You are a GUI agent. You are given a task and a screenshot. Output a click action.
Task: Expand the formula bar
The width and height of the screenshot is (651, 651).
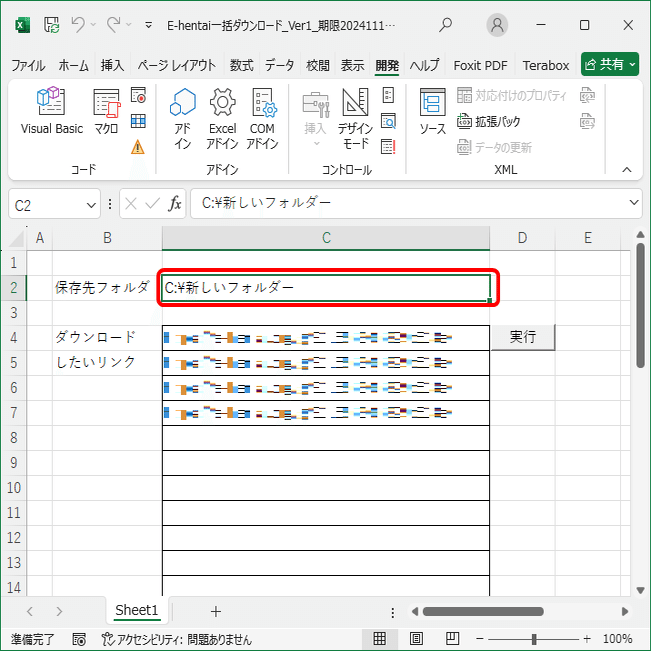[634, 203]
